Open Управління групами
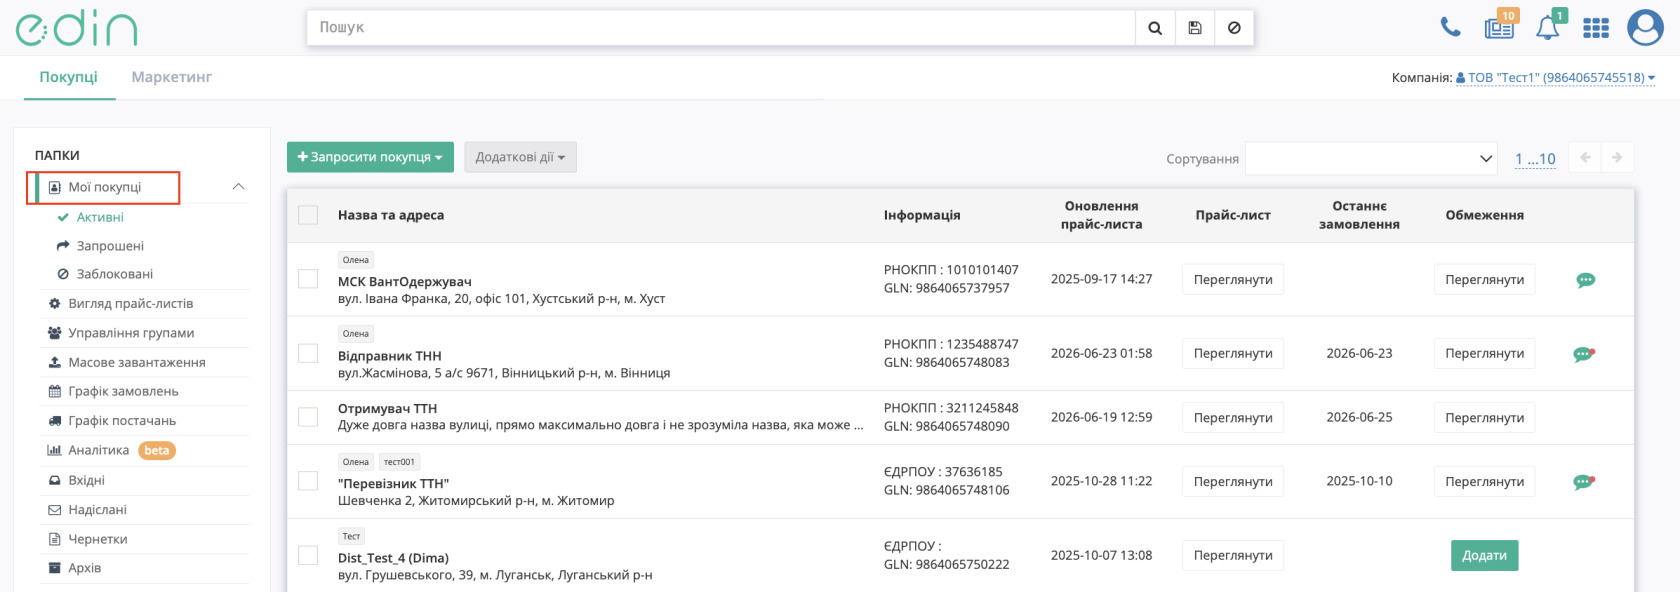The image size is (1680, 592). point(131,333)
